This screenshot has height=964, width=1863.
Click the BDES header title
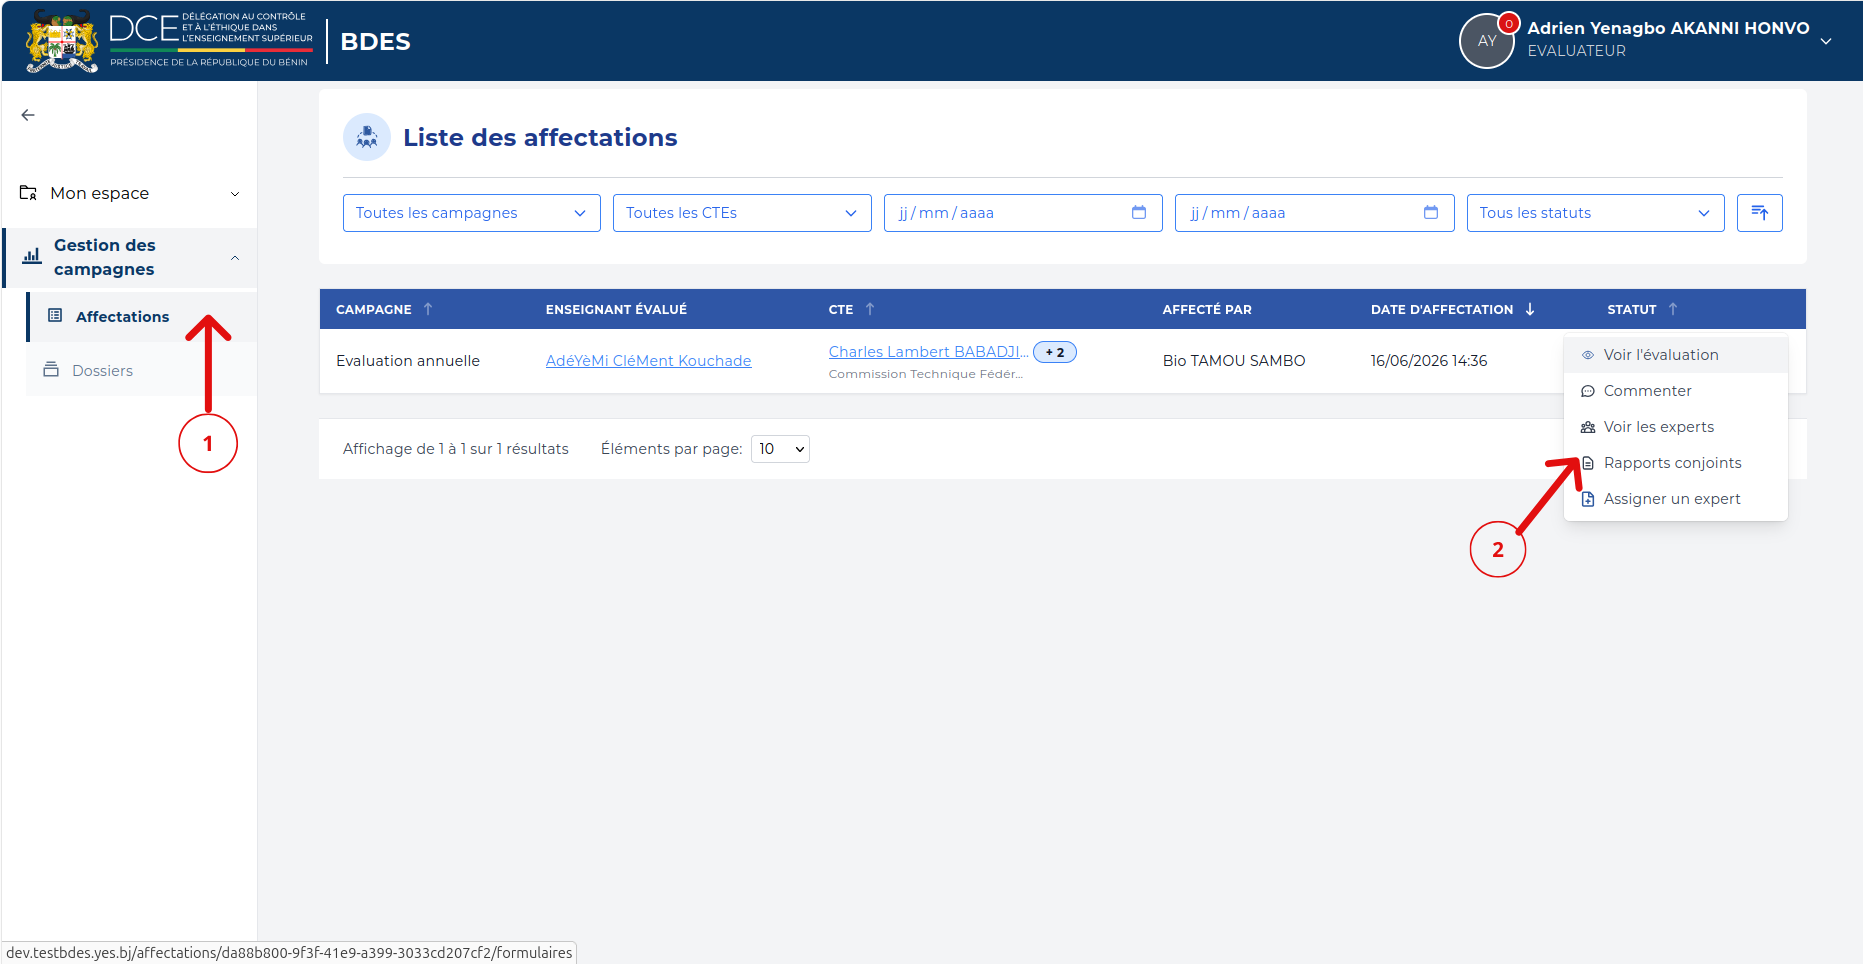pos(375,42)
